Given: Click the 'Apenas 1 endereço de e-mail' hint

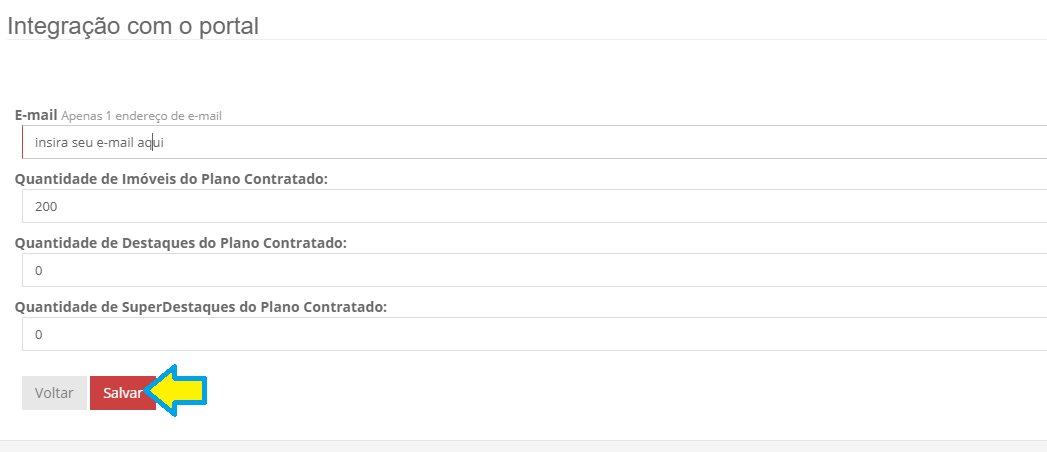Looking at the screenshot, I should pos(142,116).
